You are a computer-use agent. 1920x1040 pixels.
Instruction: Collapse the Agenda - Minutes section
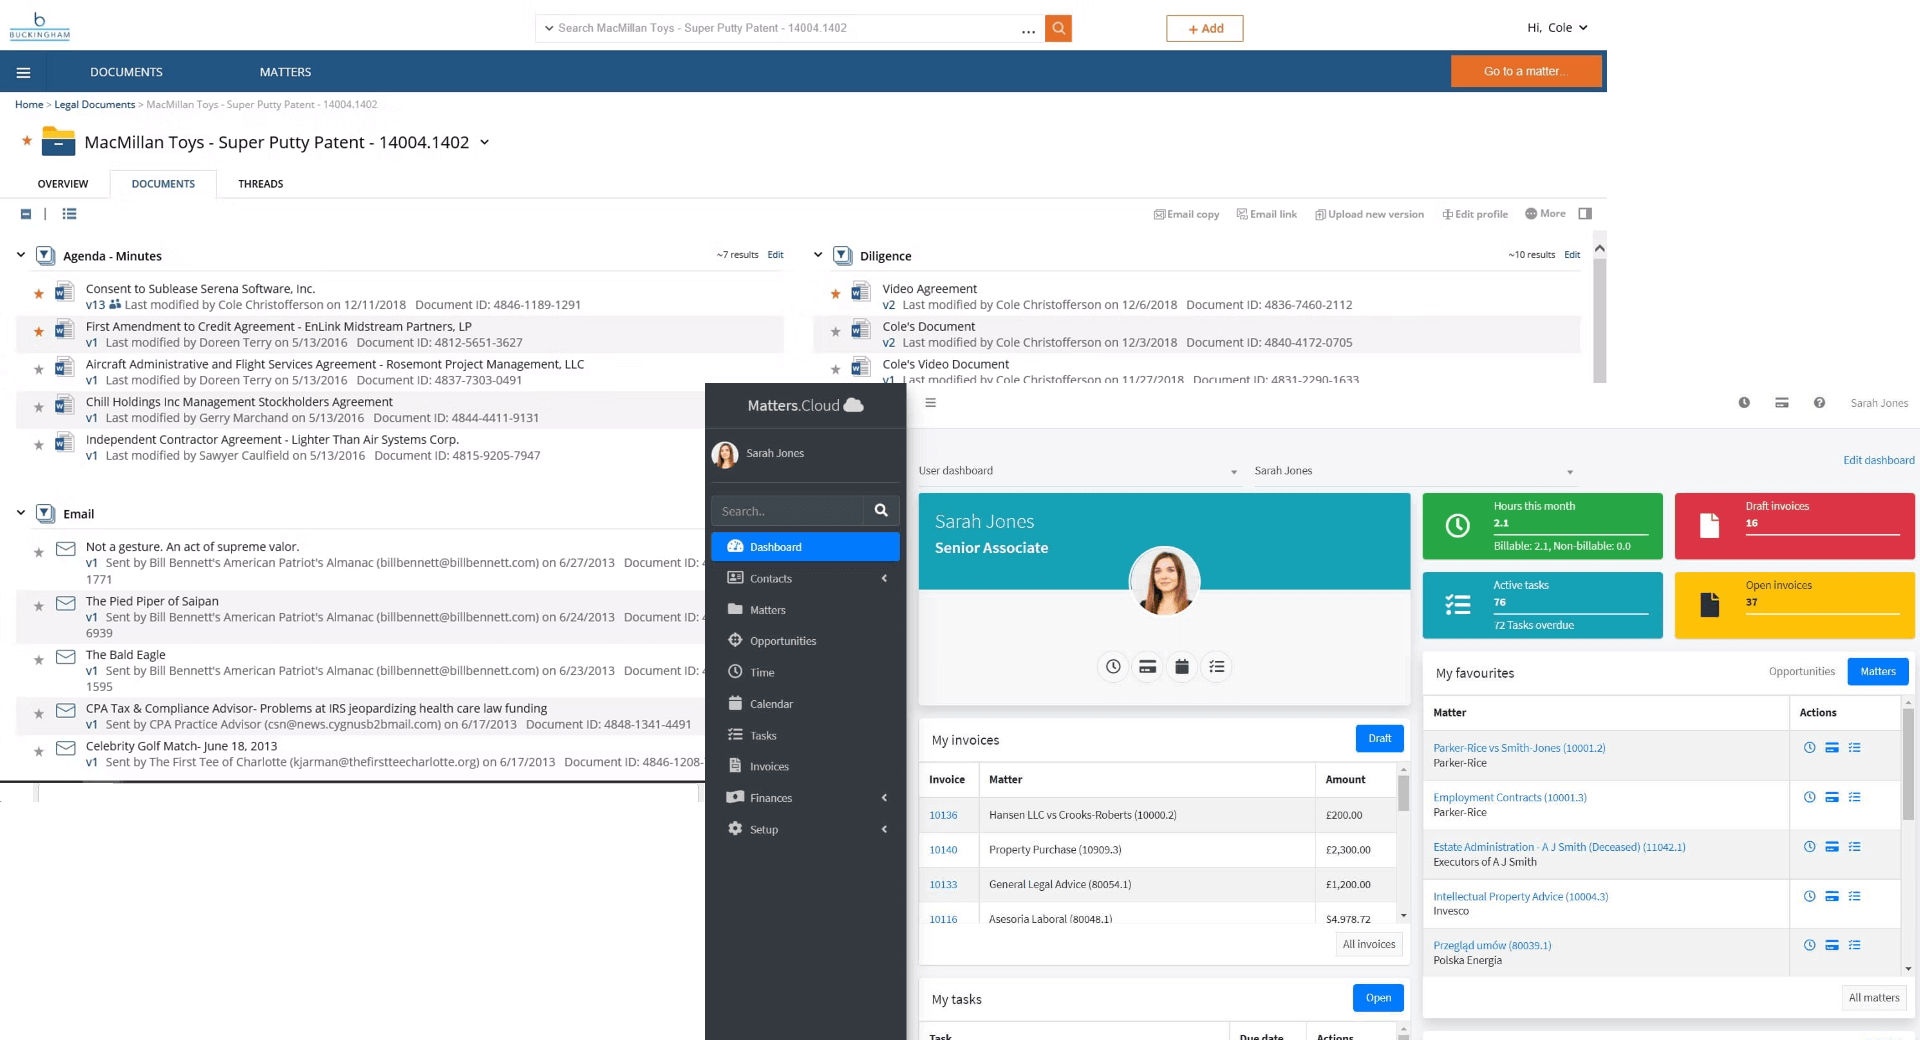click(x=20, y=255)
